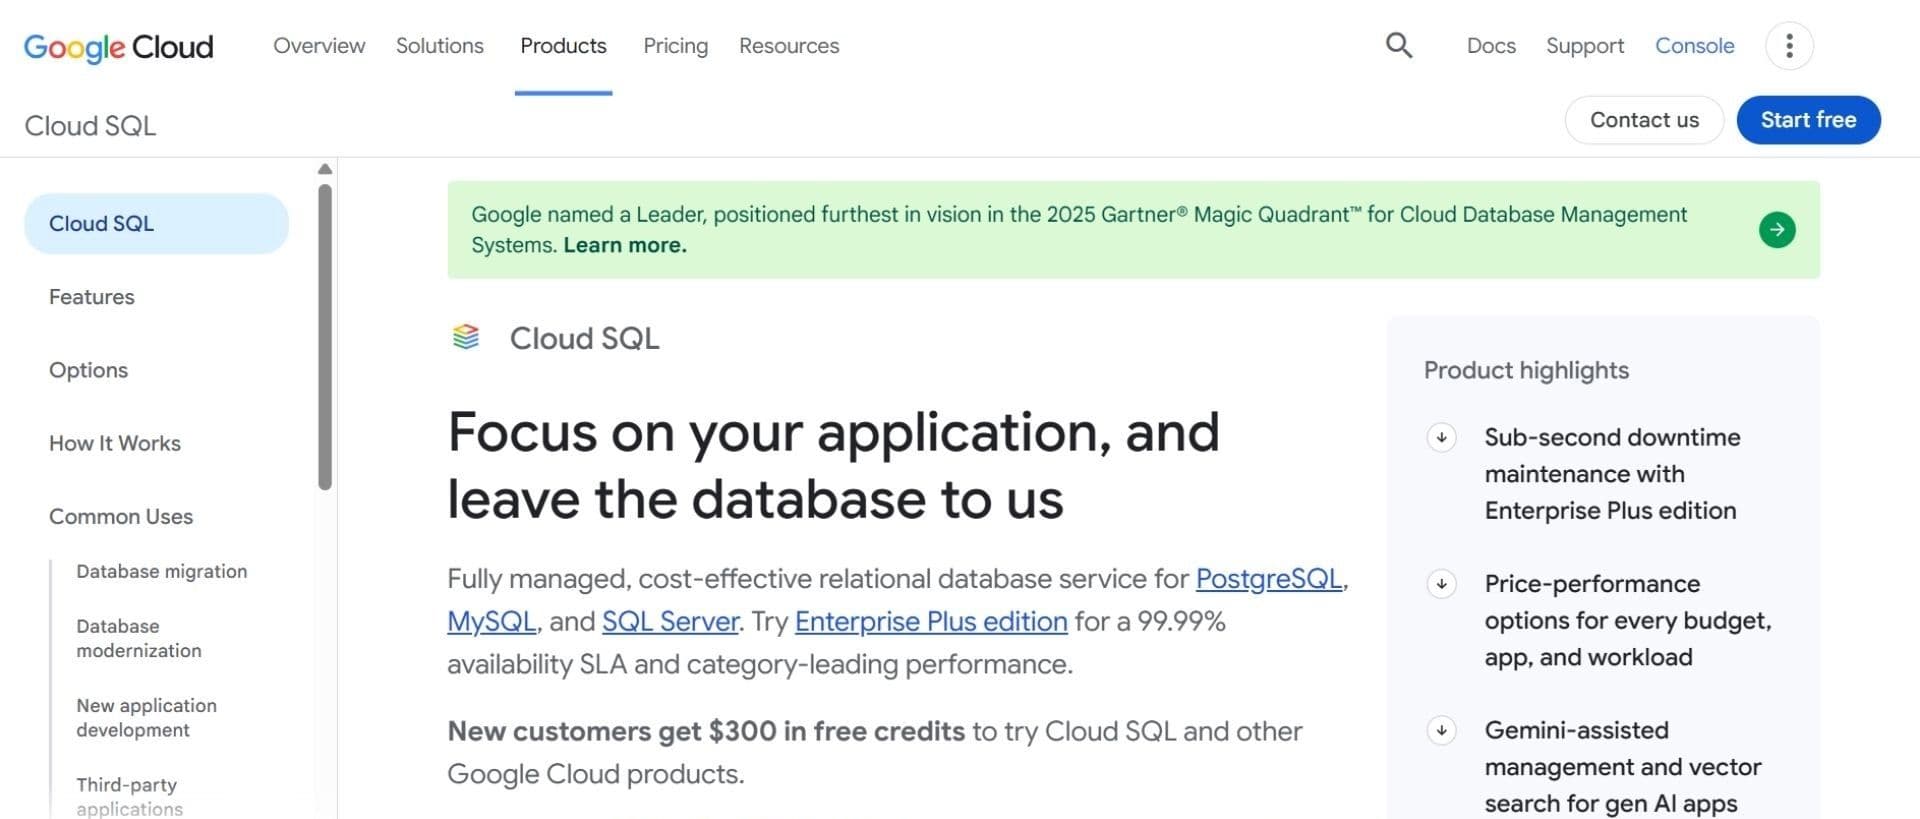Image resolution: width=1920 pixels, height=819 pixels.
Task: Click the Contact us button
Action: 1644,120
